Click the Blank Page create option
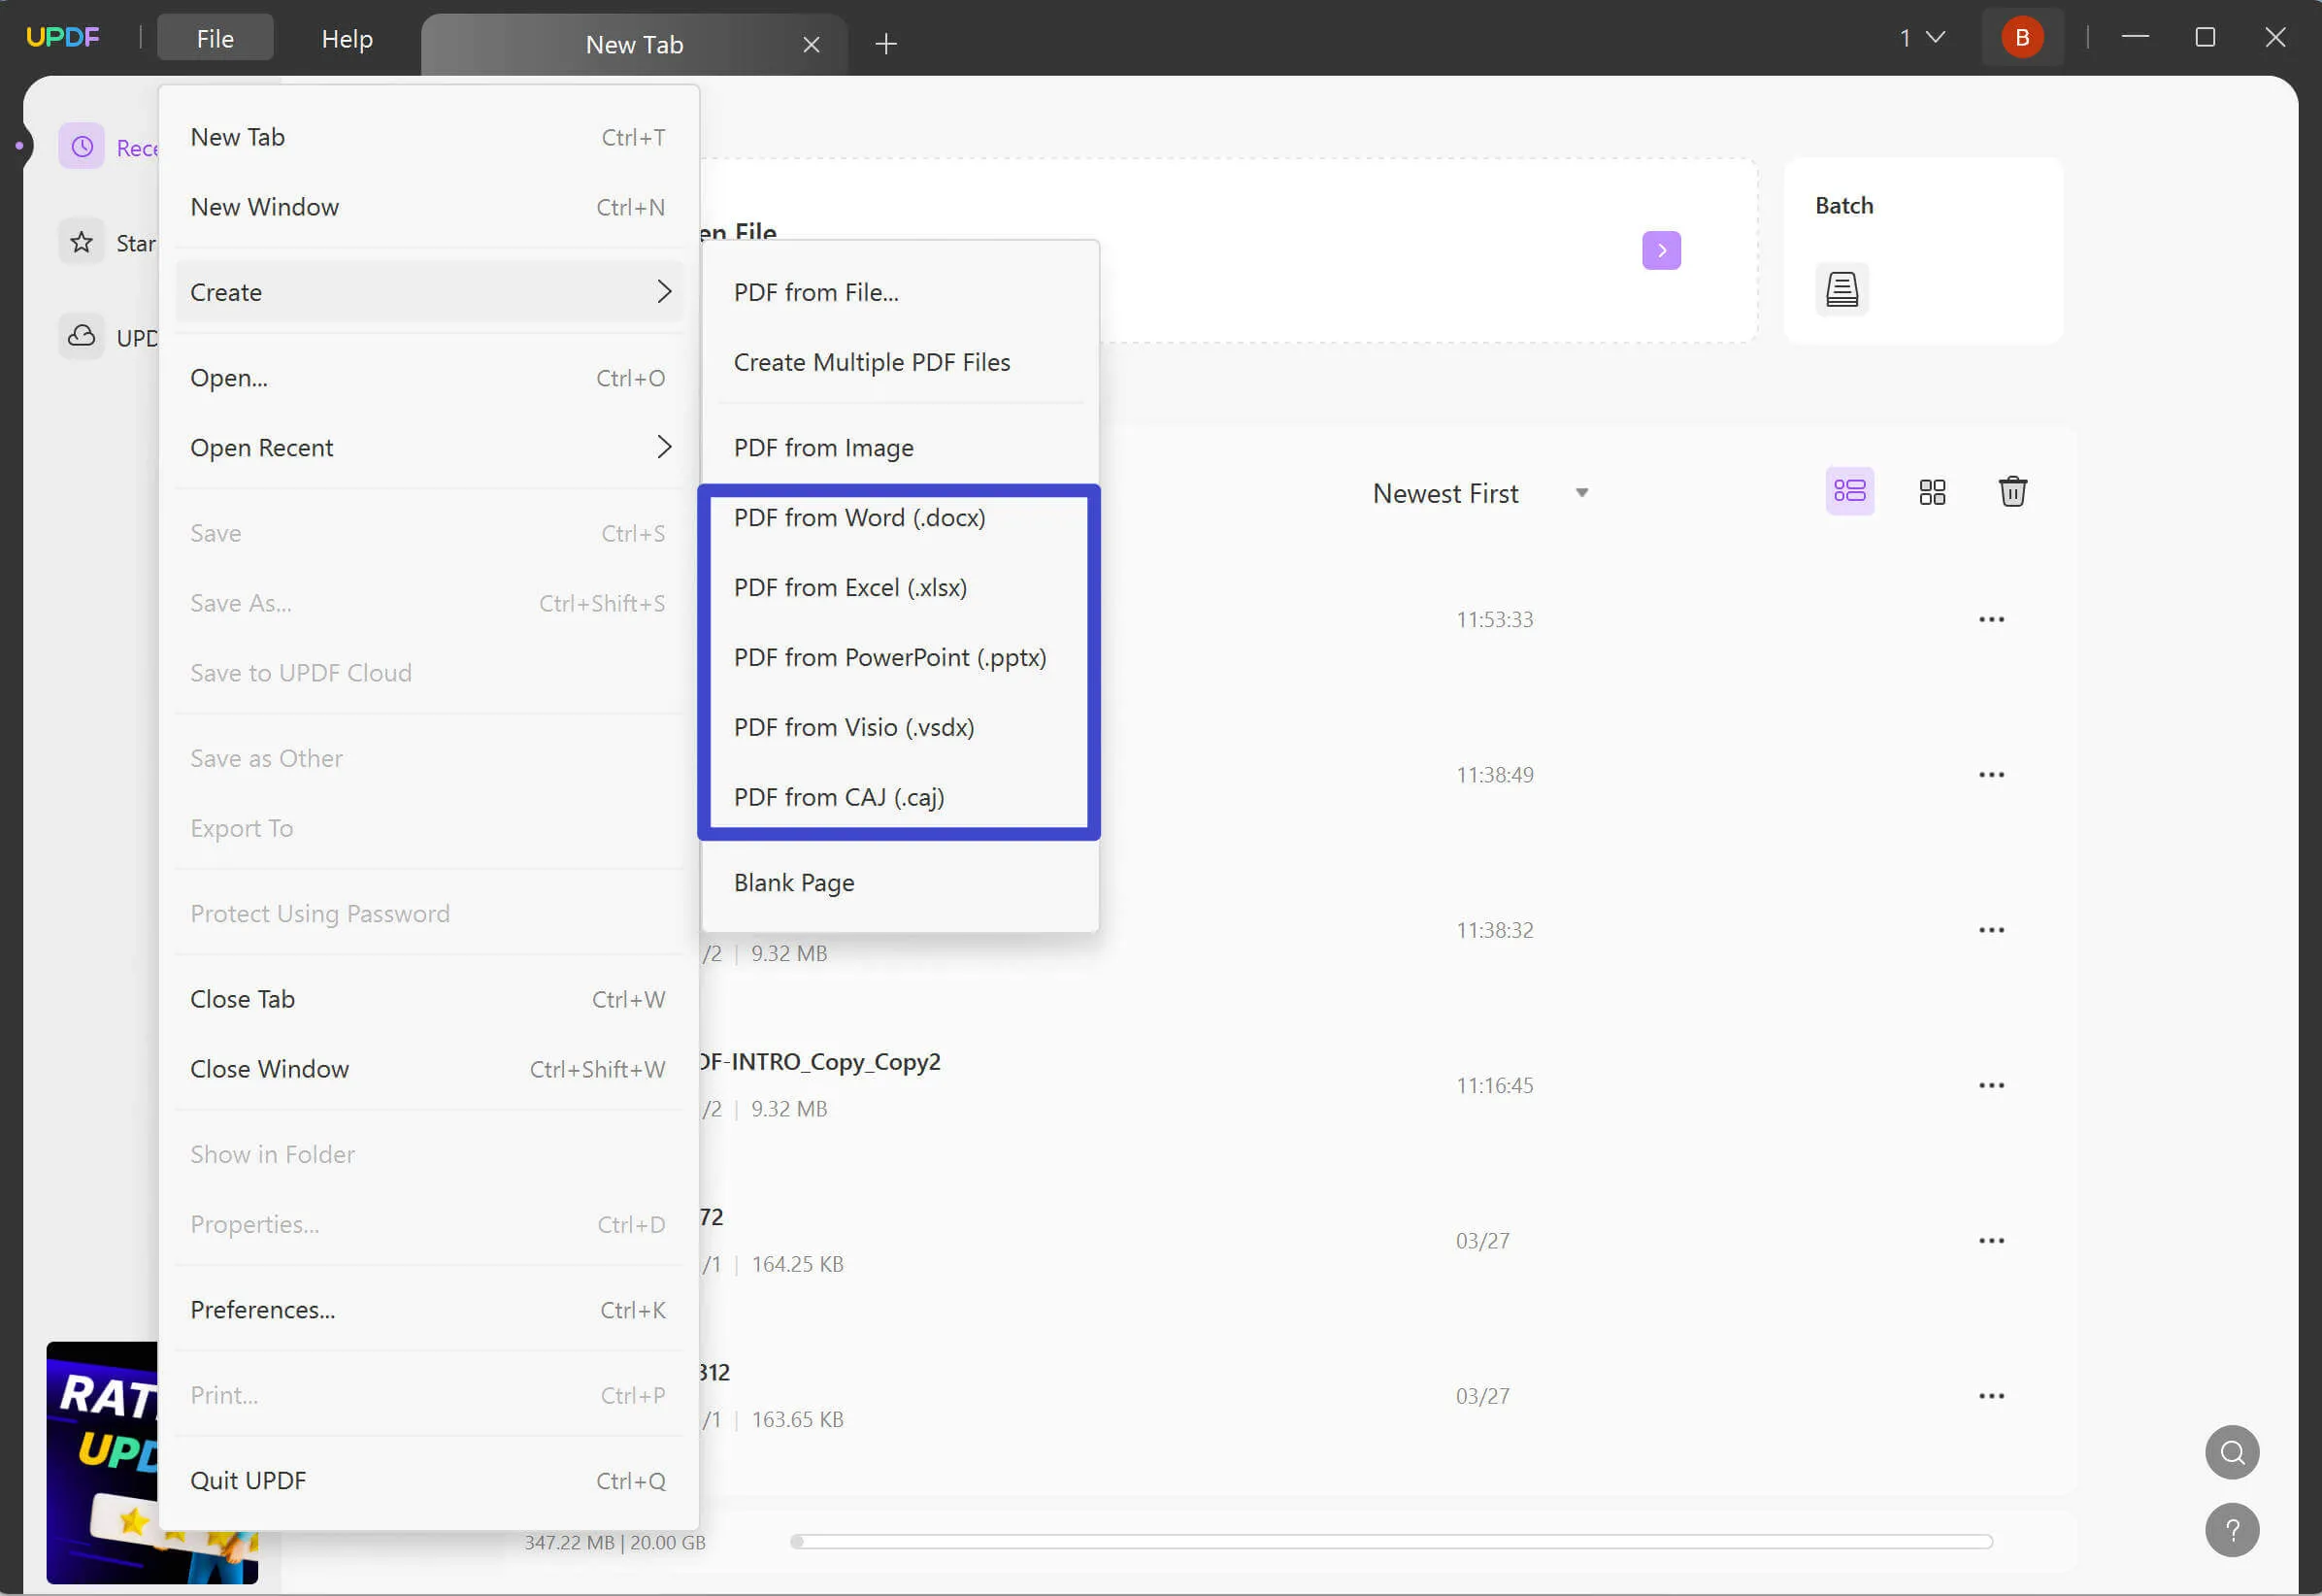This screenshot has width=2322, height=1596. pyautogui.click(x=792, y=881)
